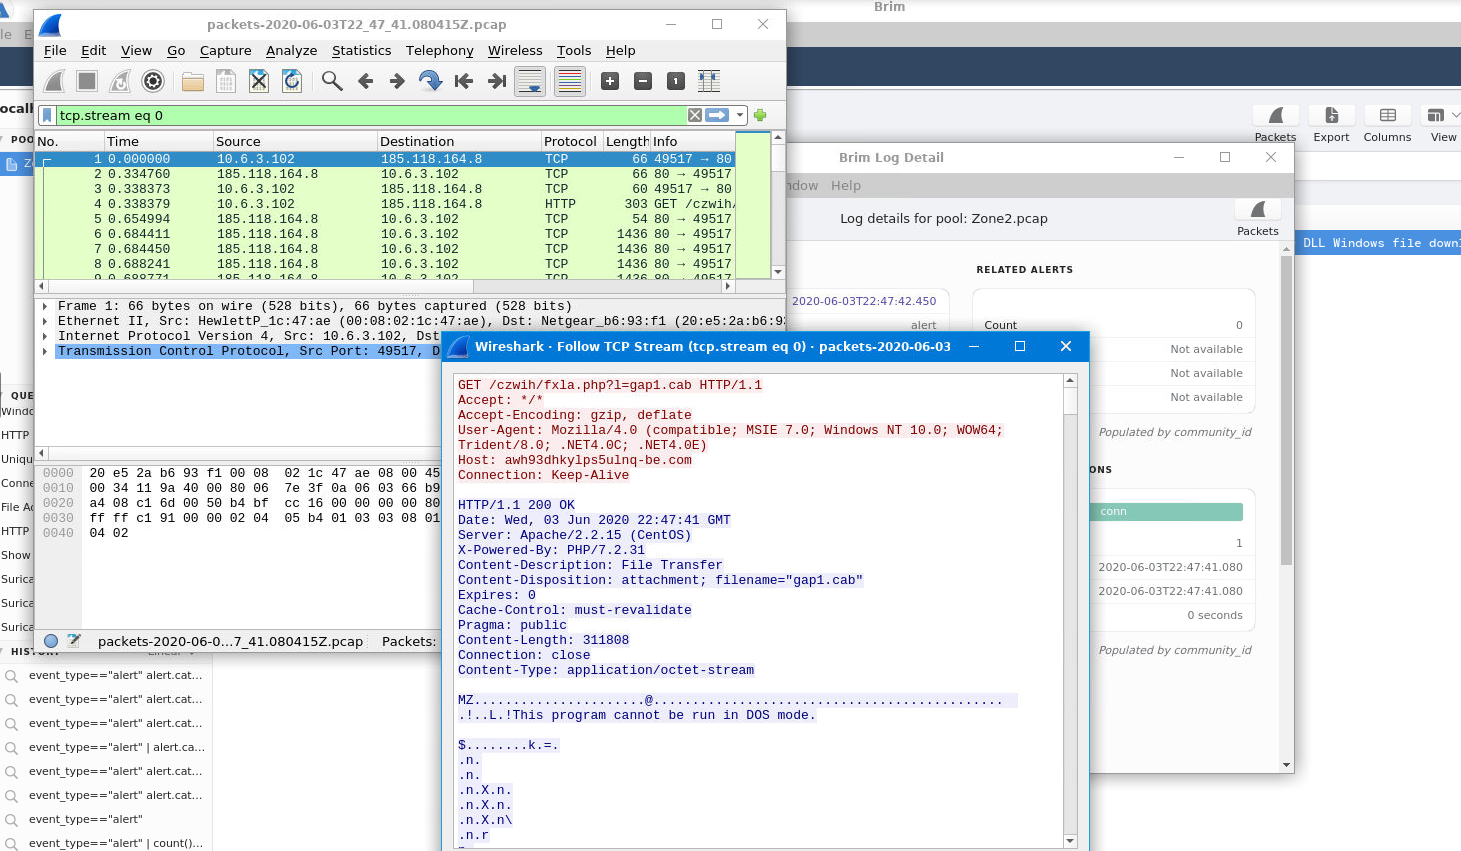Open Packets in Brim Log Detail window
This screenshot has height=851, width=1461.
(x=1258, y=217)
